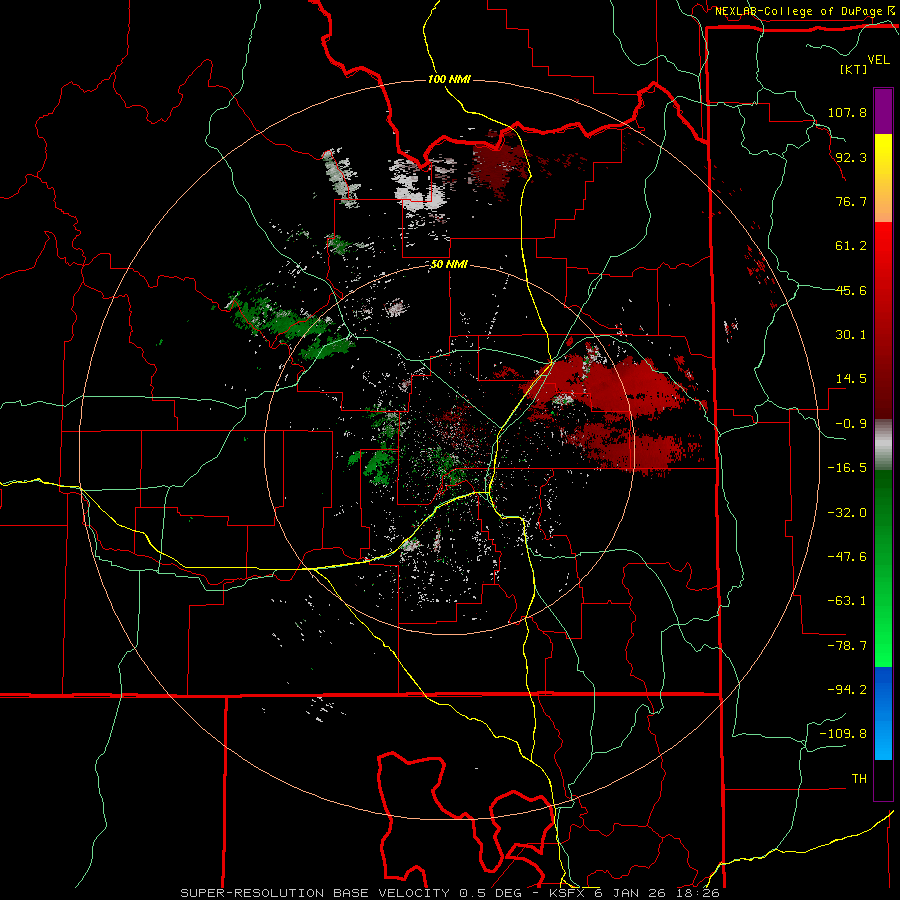Image resolution: width=900 pixels, height=900 pixels.
Task: Click the 100 NMI range ring label
Action: coord(449,79)
